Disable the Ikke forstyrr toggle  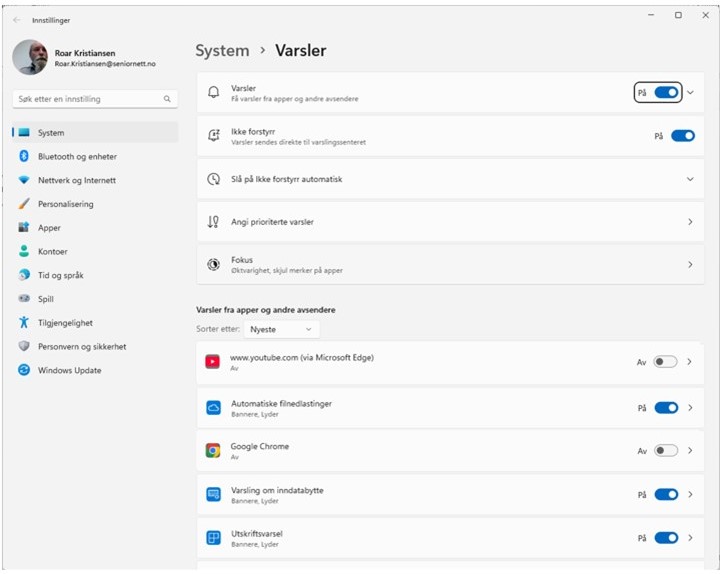point(682,136)
